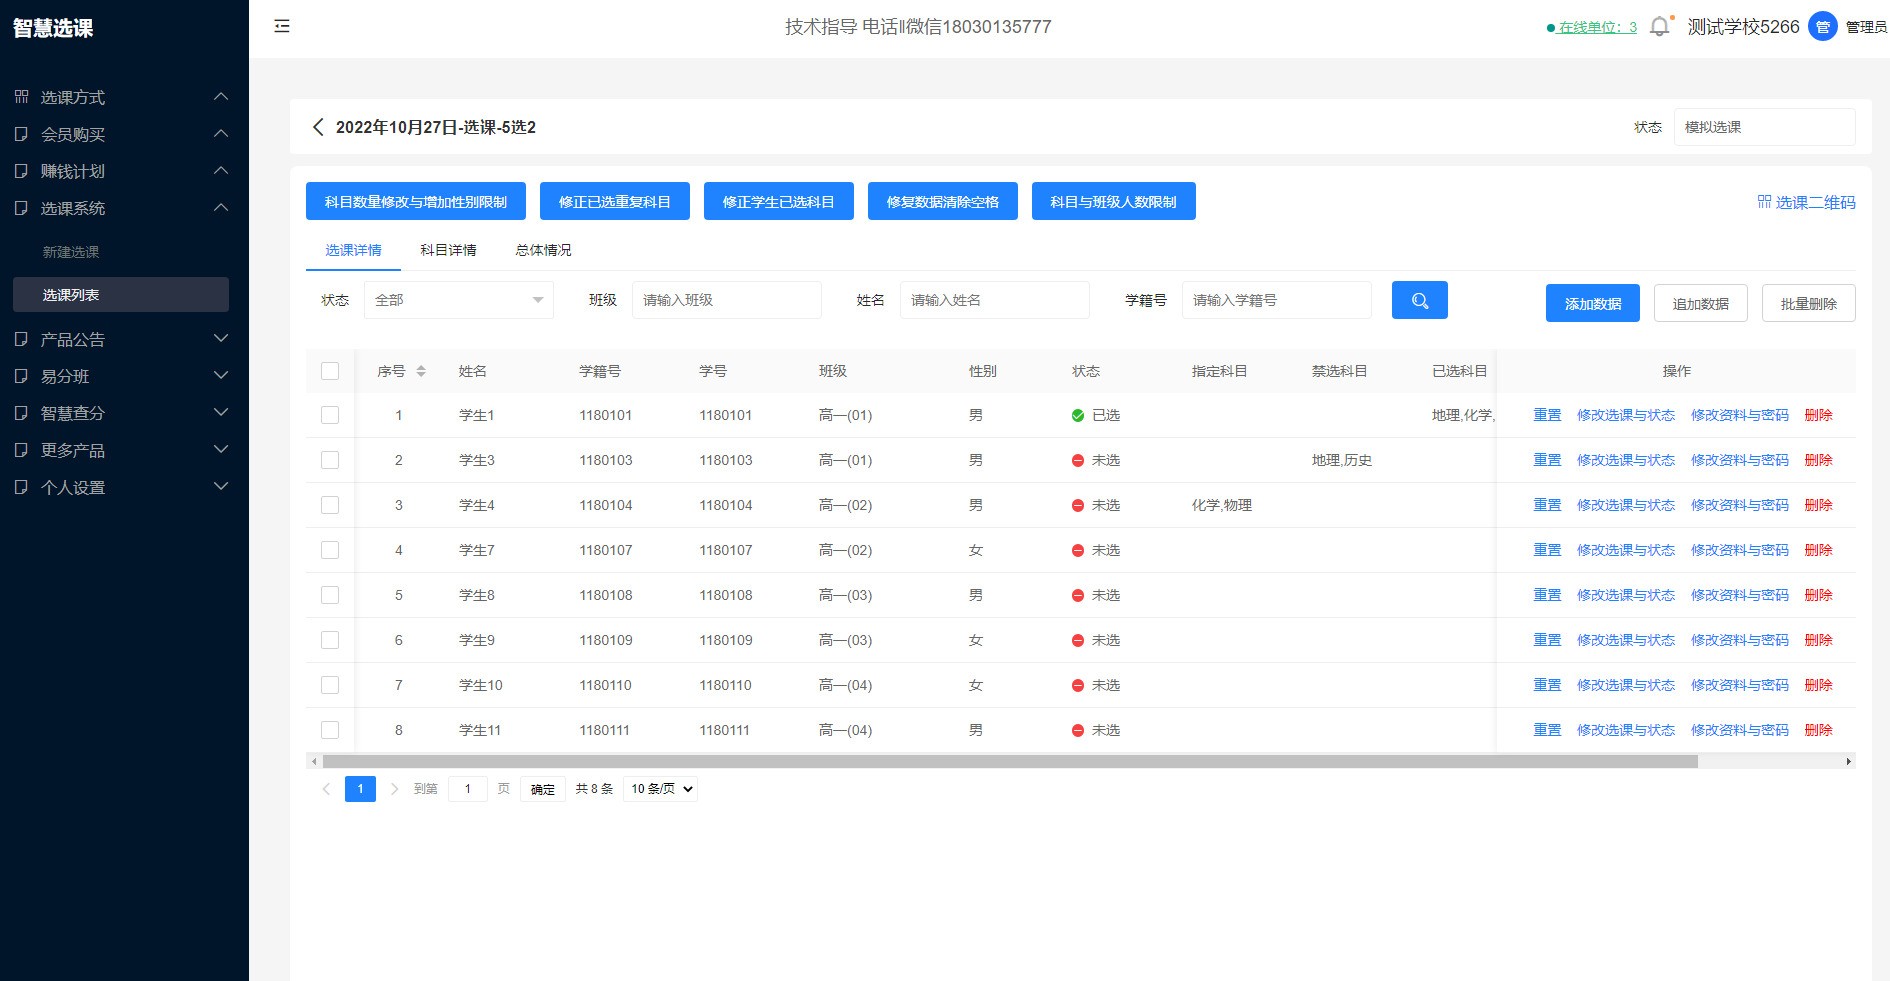Expand the 个人设置 menu chevron

(x=222, y=487)
